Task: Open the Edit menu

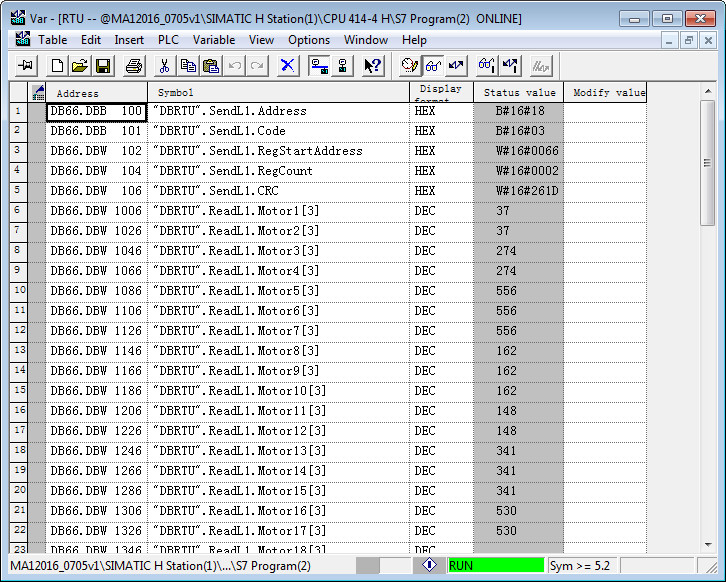Action: click(x=91, y=40)
